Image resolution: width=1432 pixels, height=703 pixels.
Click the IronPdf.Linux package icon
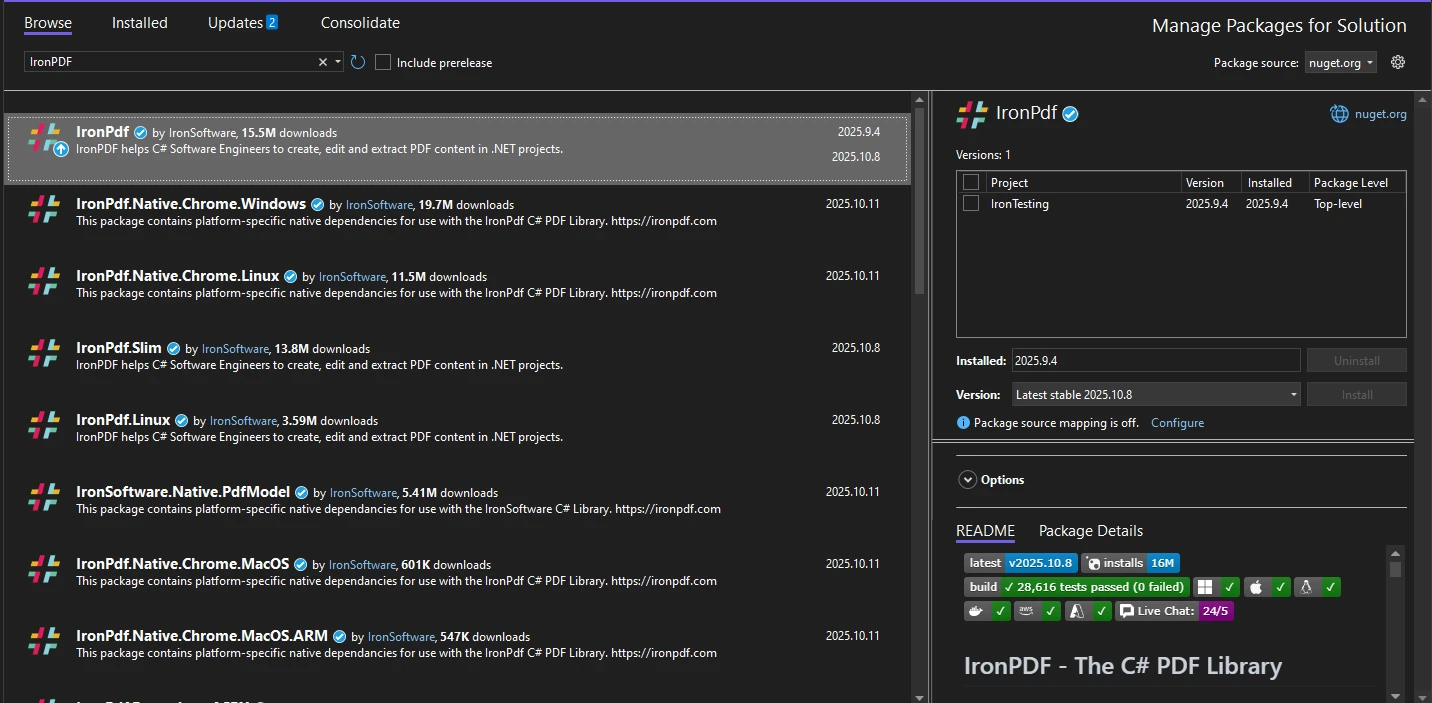pyautogui.click(x=44, y=425)
